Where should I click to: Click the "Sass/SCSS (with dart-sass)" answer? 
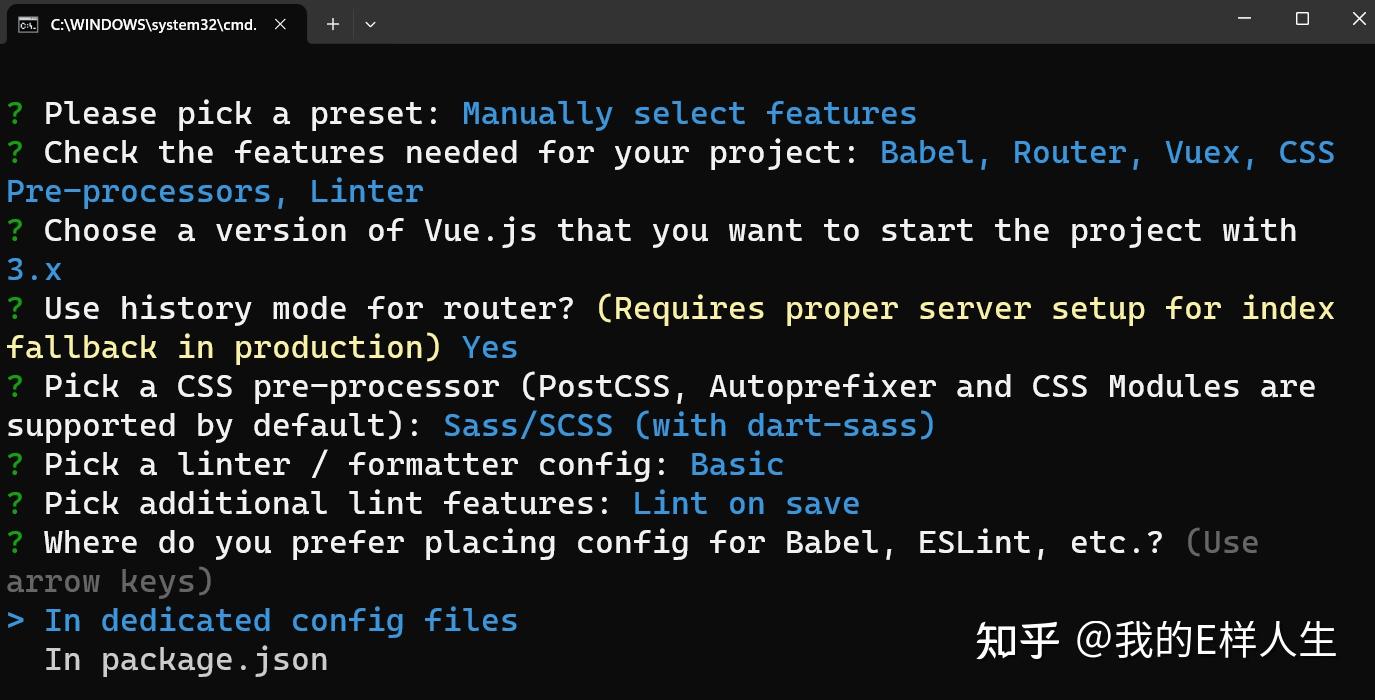689,426
